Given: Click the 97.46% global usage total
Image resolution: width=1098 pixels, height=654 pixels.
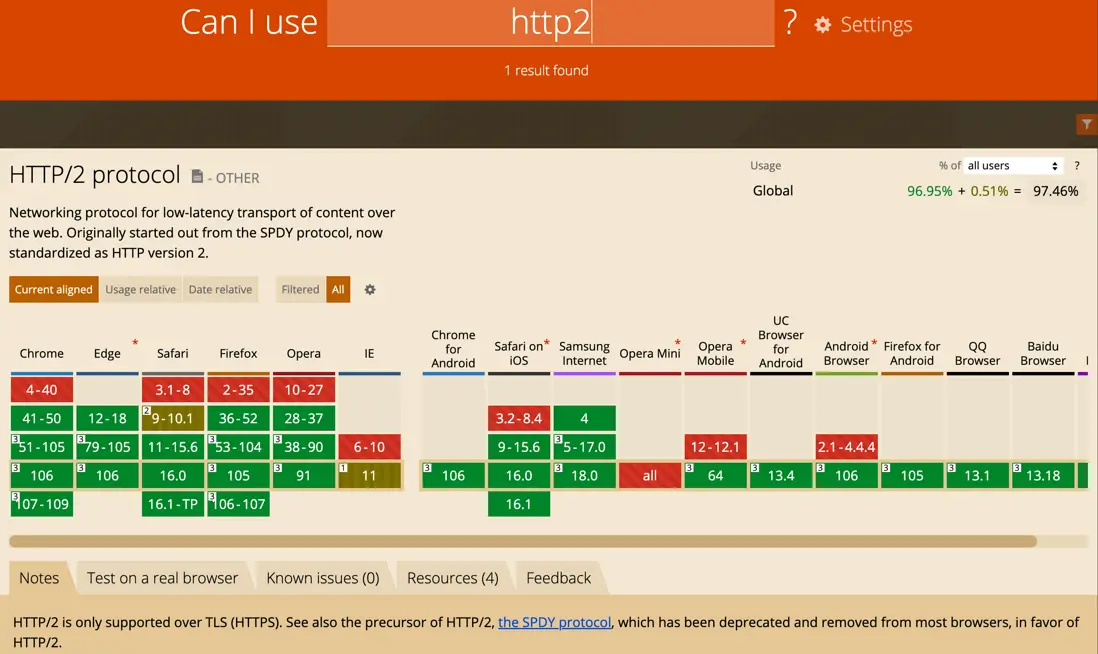Looking at the screenshot, I should point(1055,191).
